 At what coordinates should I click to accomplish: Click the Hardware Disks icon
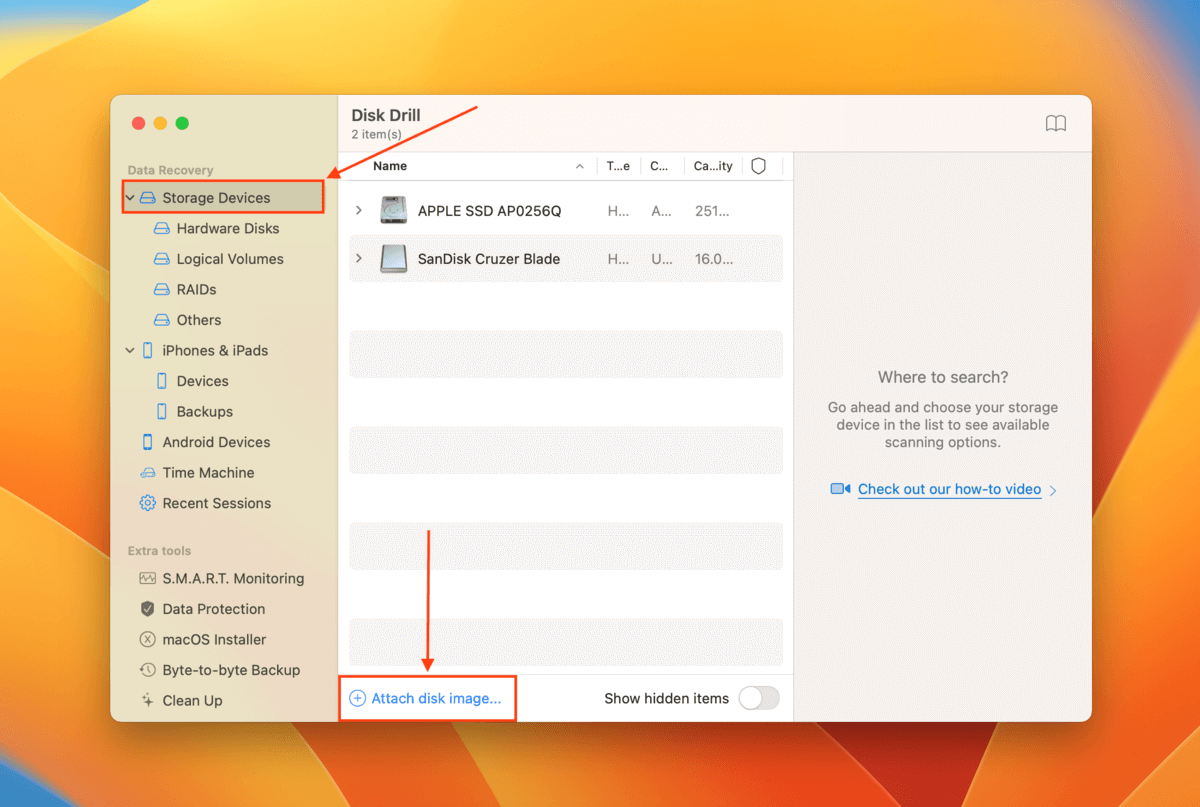point(162,229)
